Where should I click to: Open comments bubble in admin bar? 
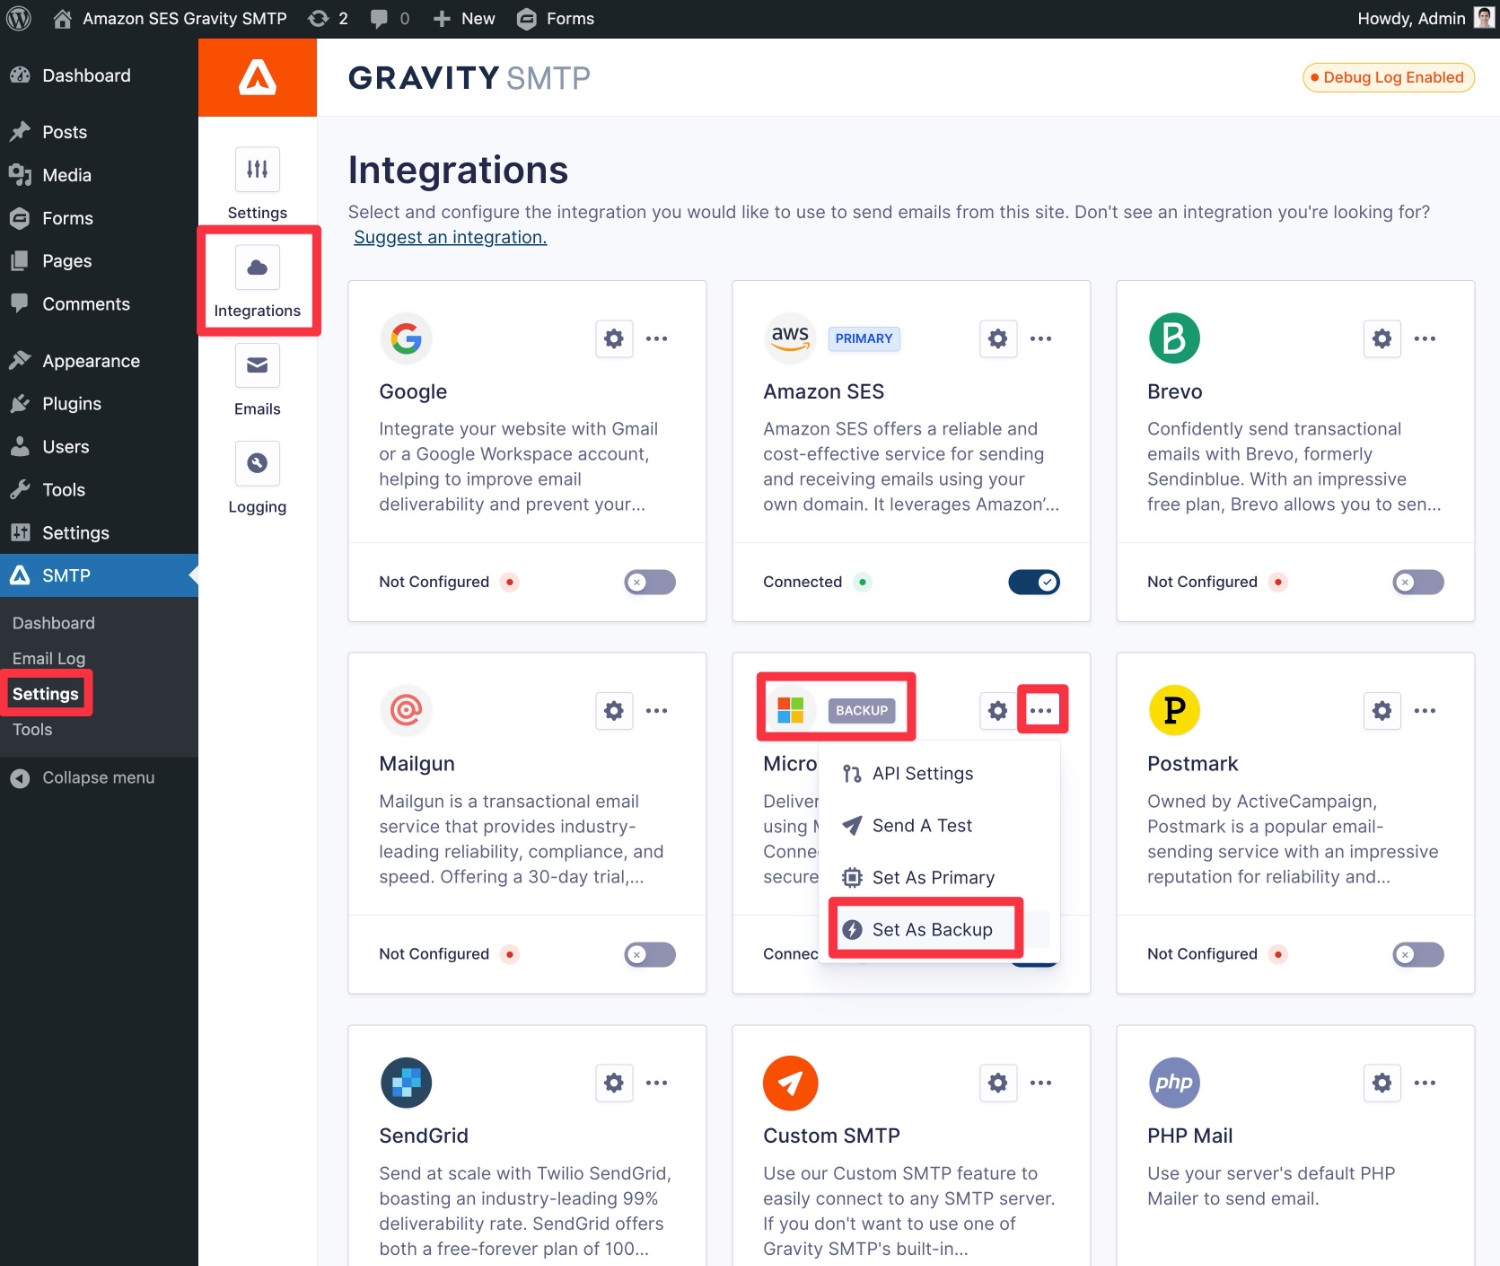[x=390, y=19]
